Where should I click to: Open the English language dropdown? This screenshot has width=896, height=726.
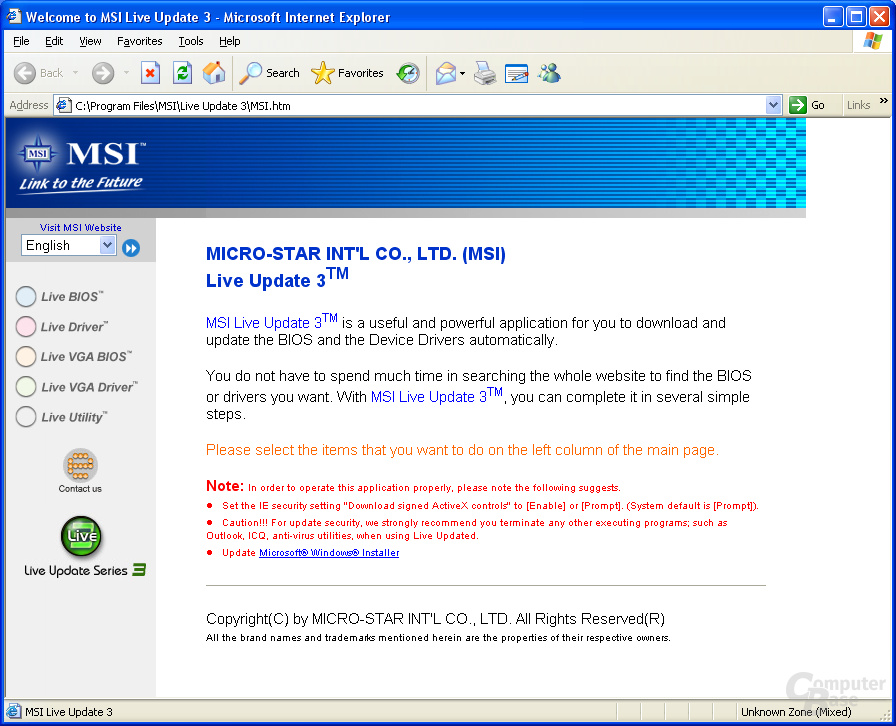point(69,245)
